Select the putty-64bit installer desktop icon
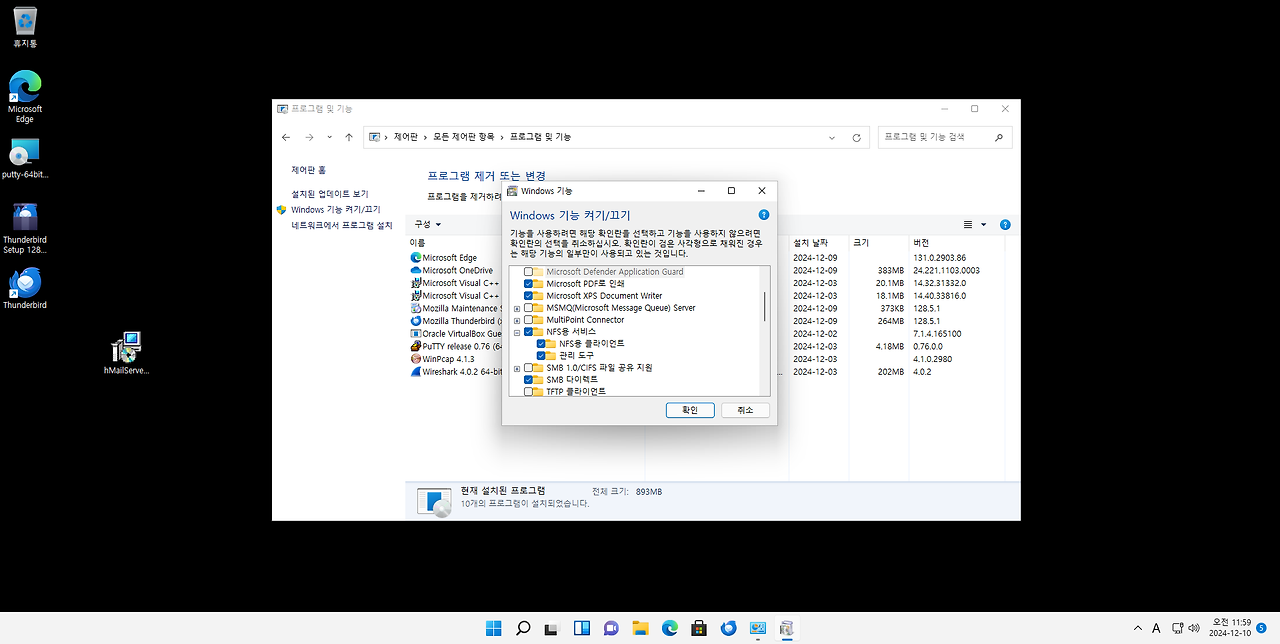The image size is (1280, 644). point(25,158)
